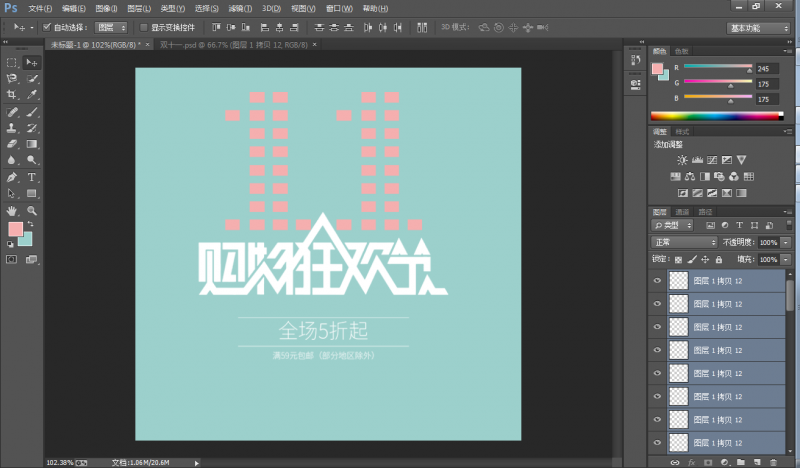Select the Crop tool
The image size is (800, 468).
12,94
